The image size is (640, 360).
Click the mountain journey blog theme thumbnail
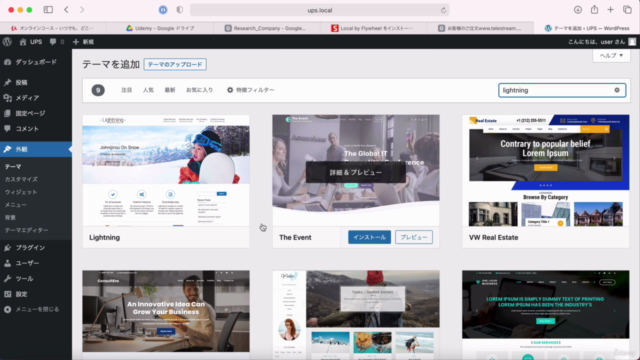point(356,315)
